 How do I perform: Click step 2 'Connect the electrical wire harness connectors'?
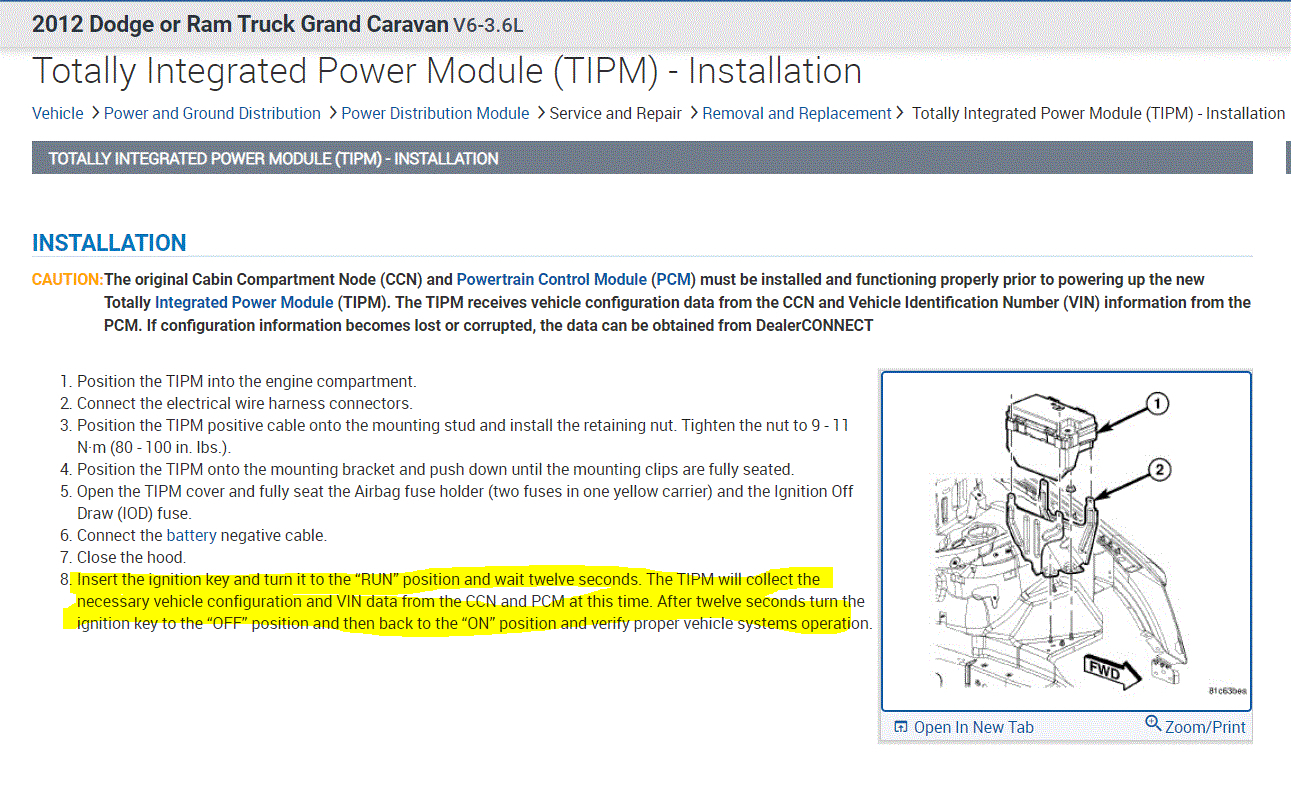(244, 403)
